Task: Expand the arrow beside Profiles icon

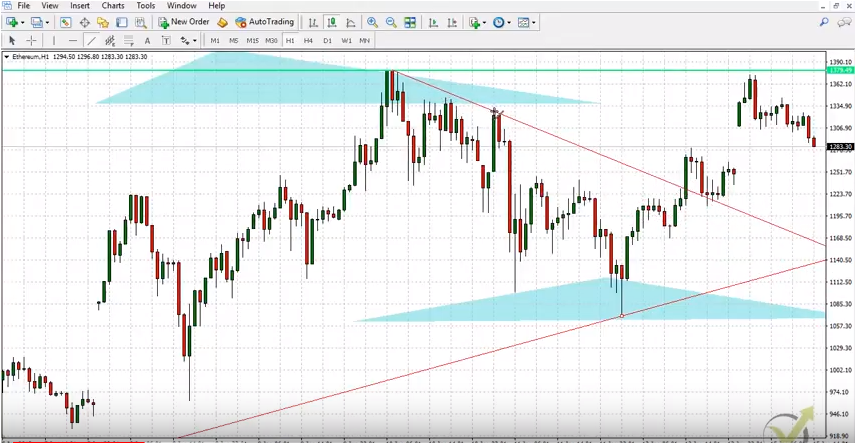Action: click(48, 23)
